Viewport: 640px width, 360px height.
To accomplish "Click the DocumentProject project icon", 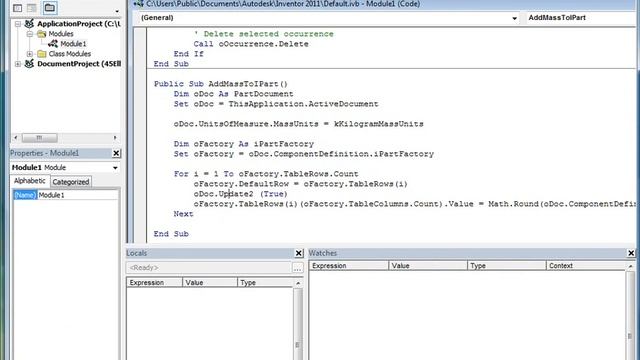I will (x=29, y=64).
